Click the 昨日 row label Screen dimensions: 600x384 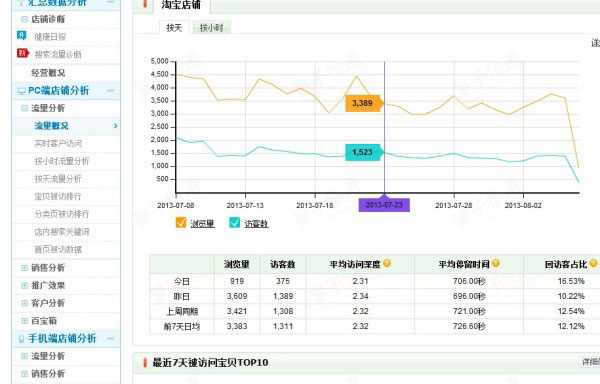[x=182, y=296]
